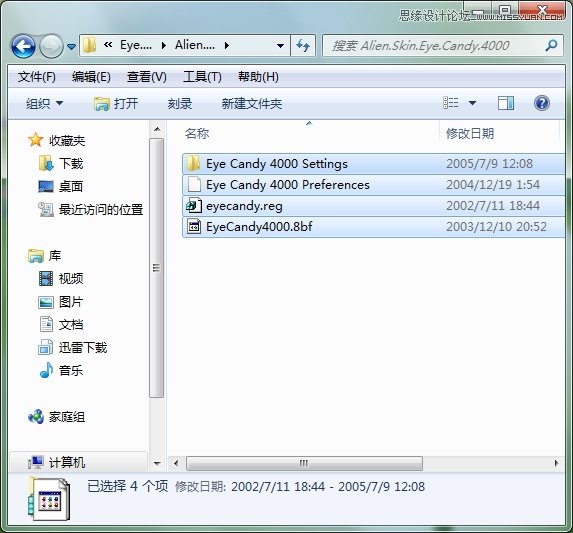Click date 2002/7/11 18:44 cell
Viewport: 573px width, 533px height.
pos(493,206)
